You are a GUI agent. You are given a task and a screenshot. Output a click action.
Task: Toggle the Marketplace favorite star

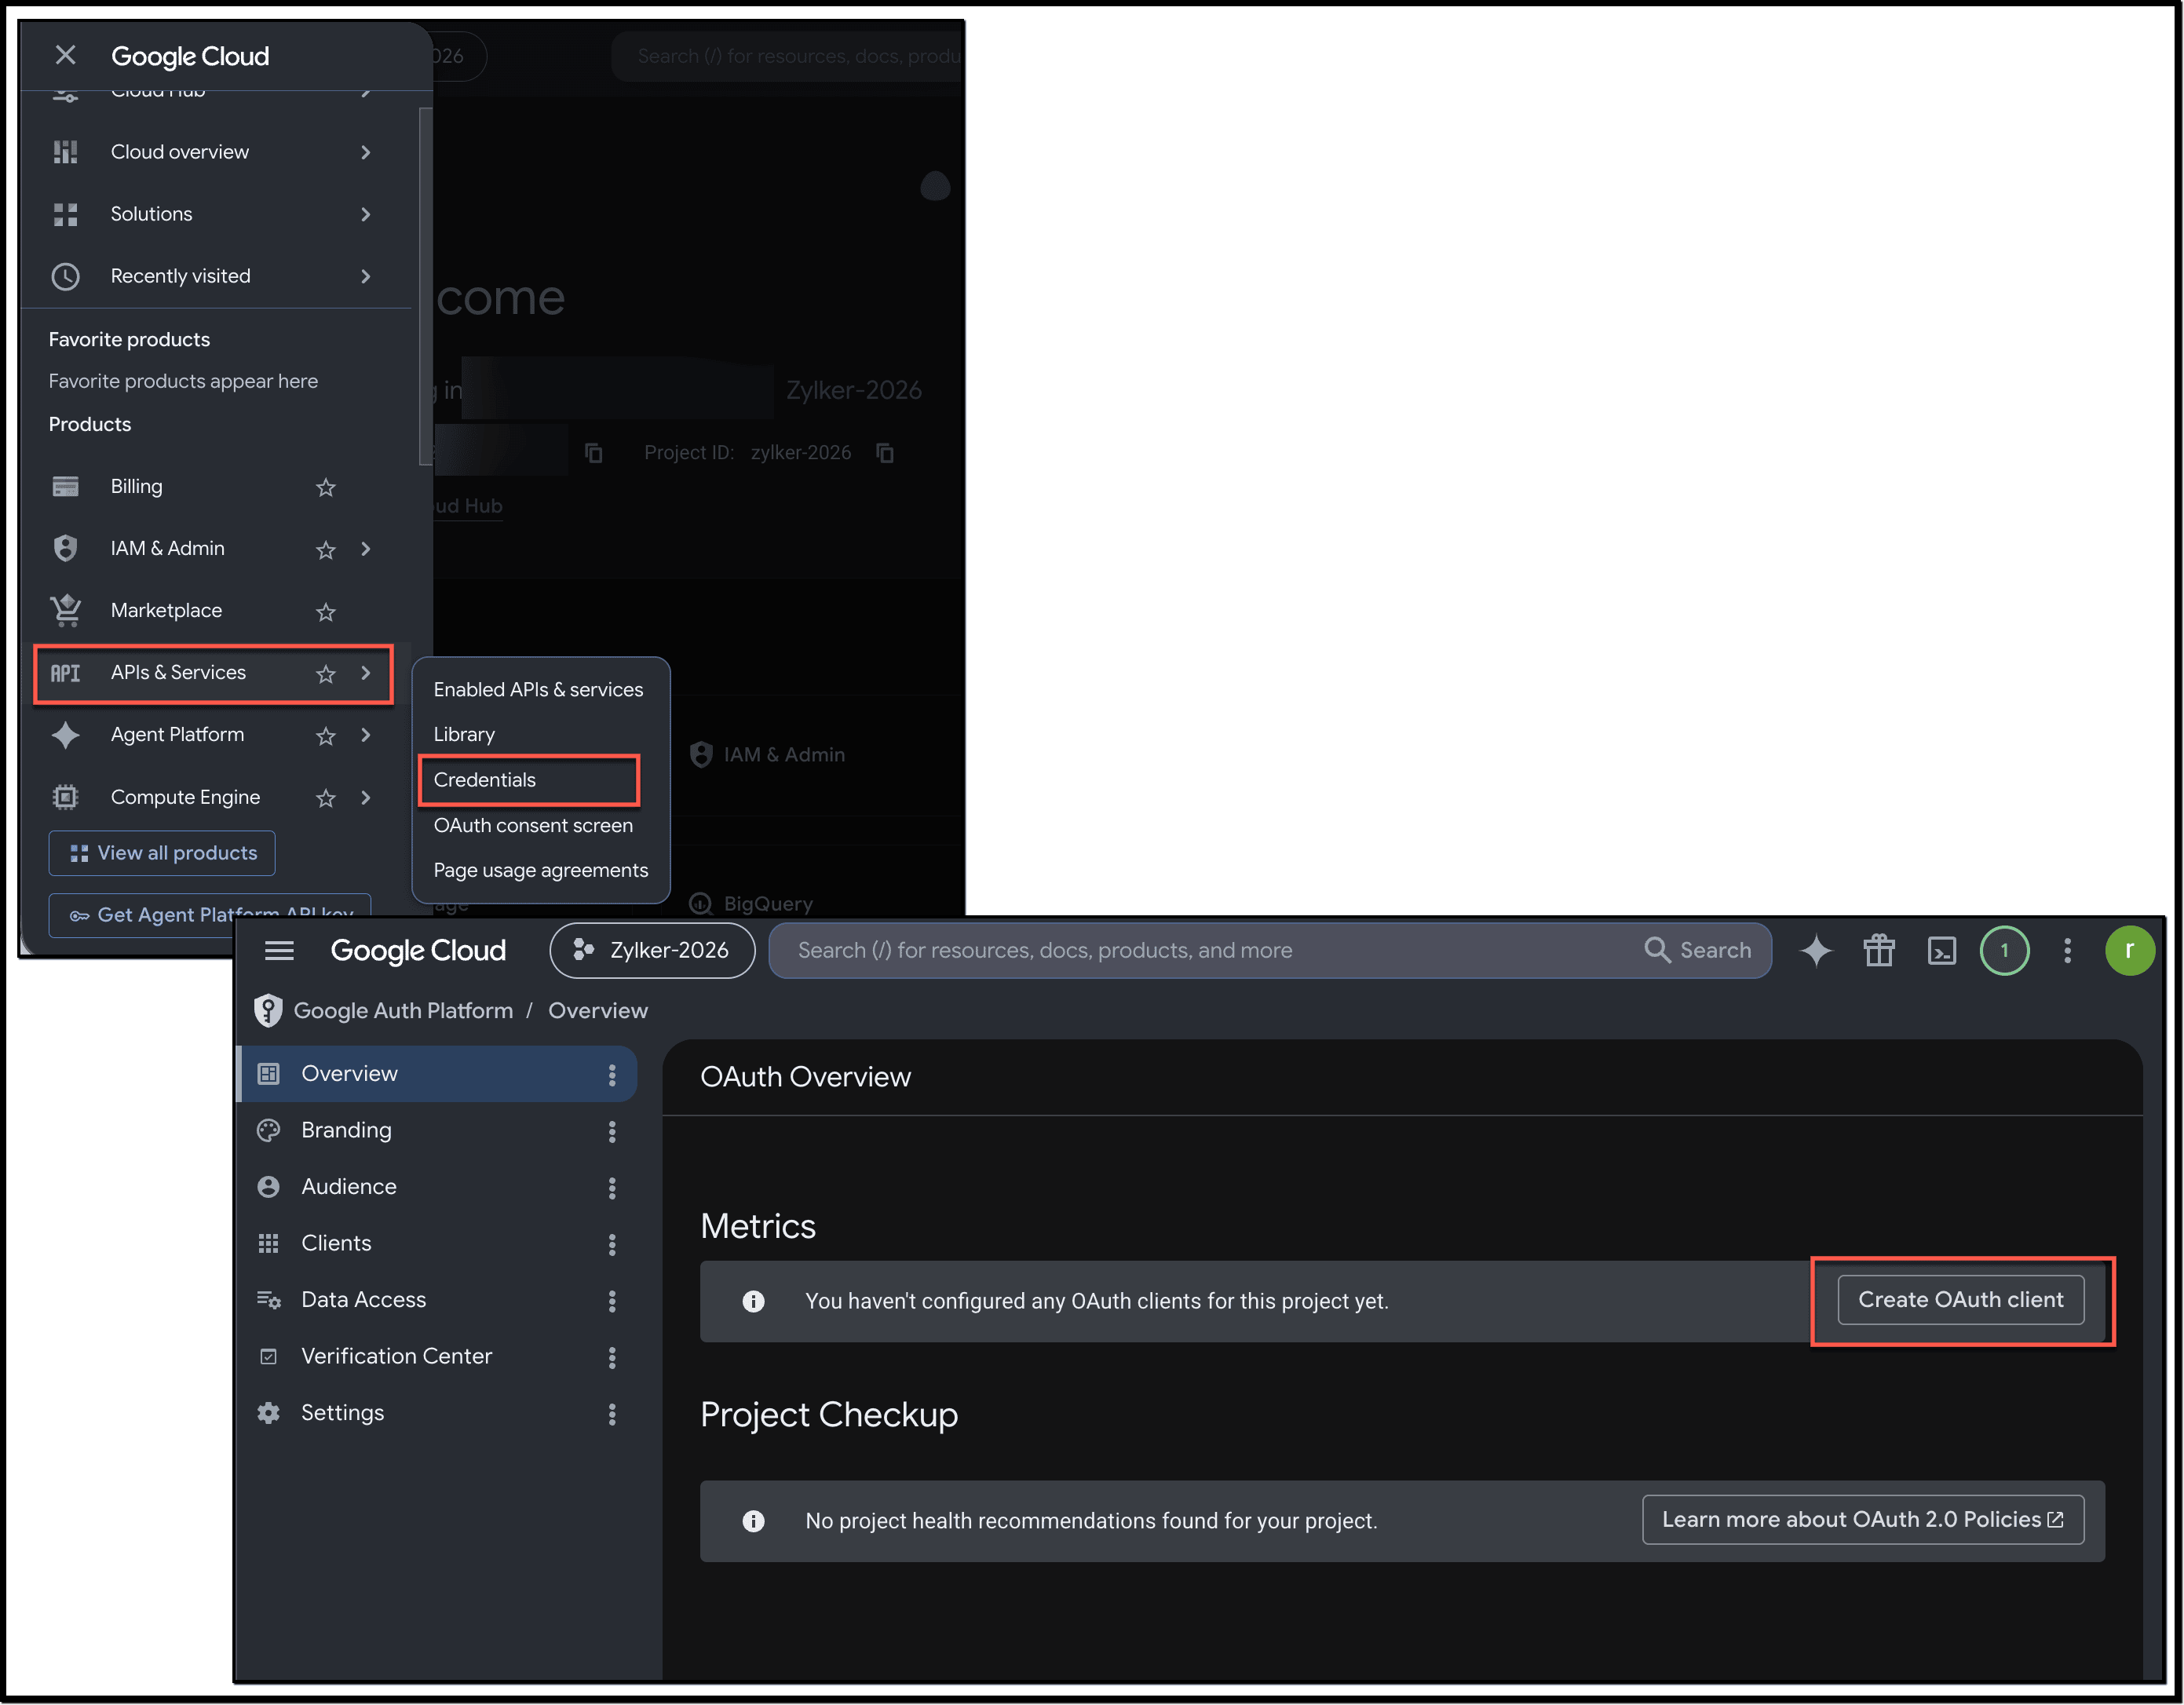[x=326, y=612]
